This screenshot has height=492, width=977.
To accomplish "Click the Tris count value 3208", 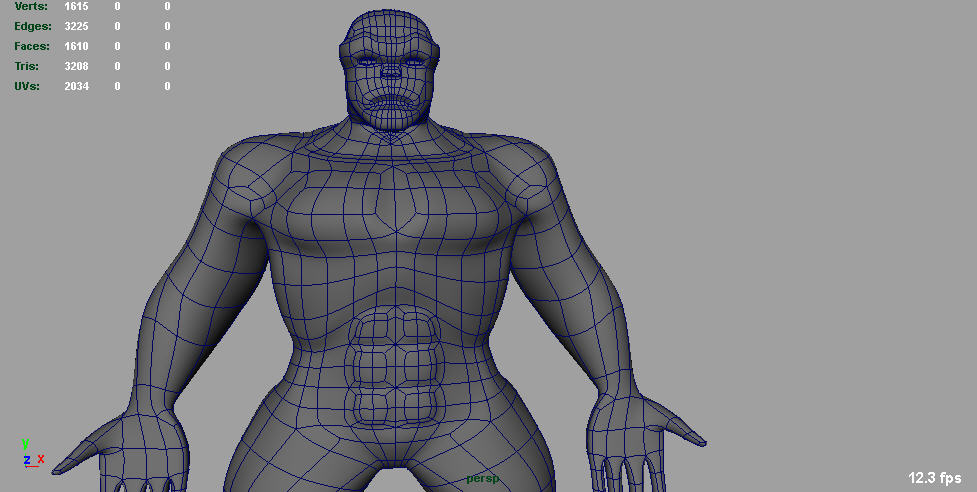I will point(76,66).
